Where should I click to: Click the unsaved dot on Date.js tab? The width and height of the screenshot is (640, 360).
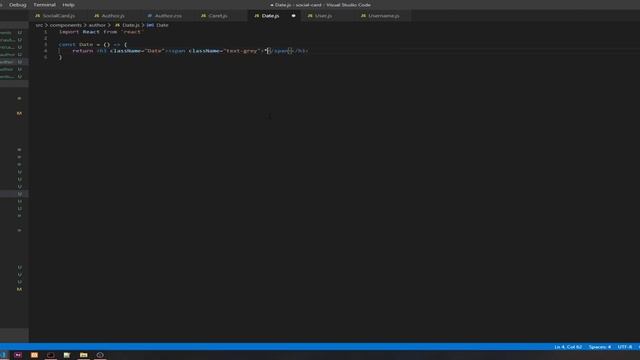point(293,16)
